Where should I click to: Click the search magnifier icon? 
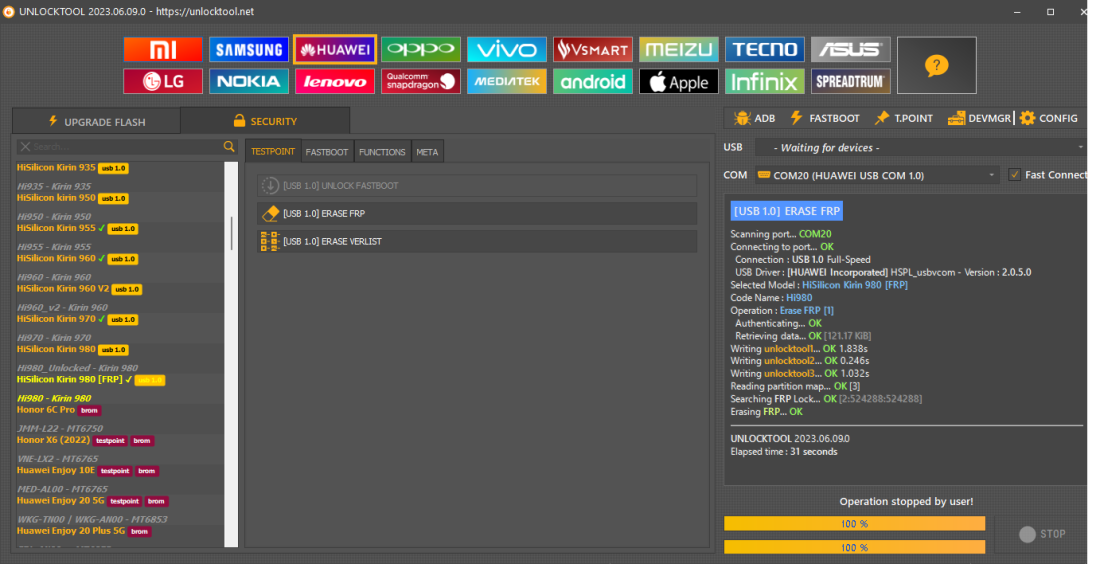click(x=229, y=147)
